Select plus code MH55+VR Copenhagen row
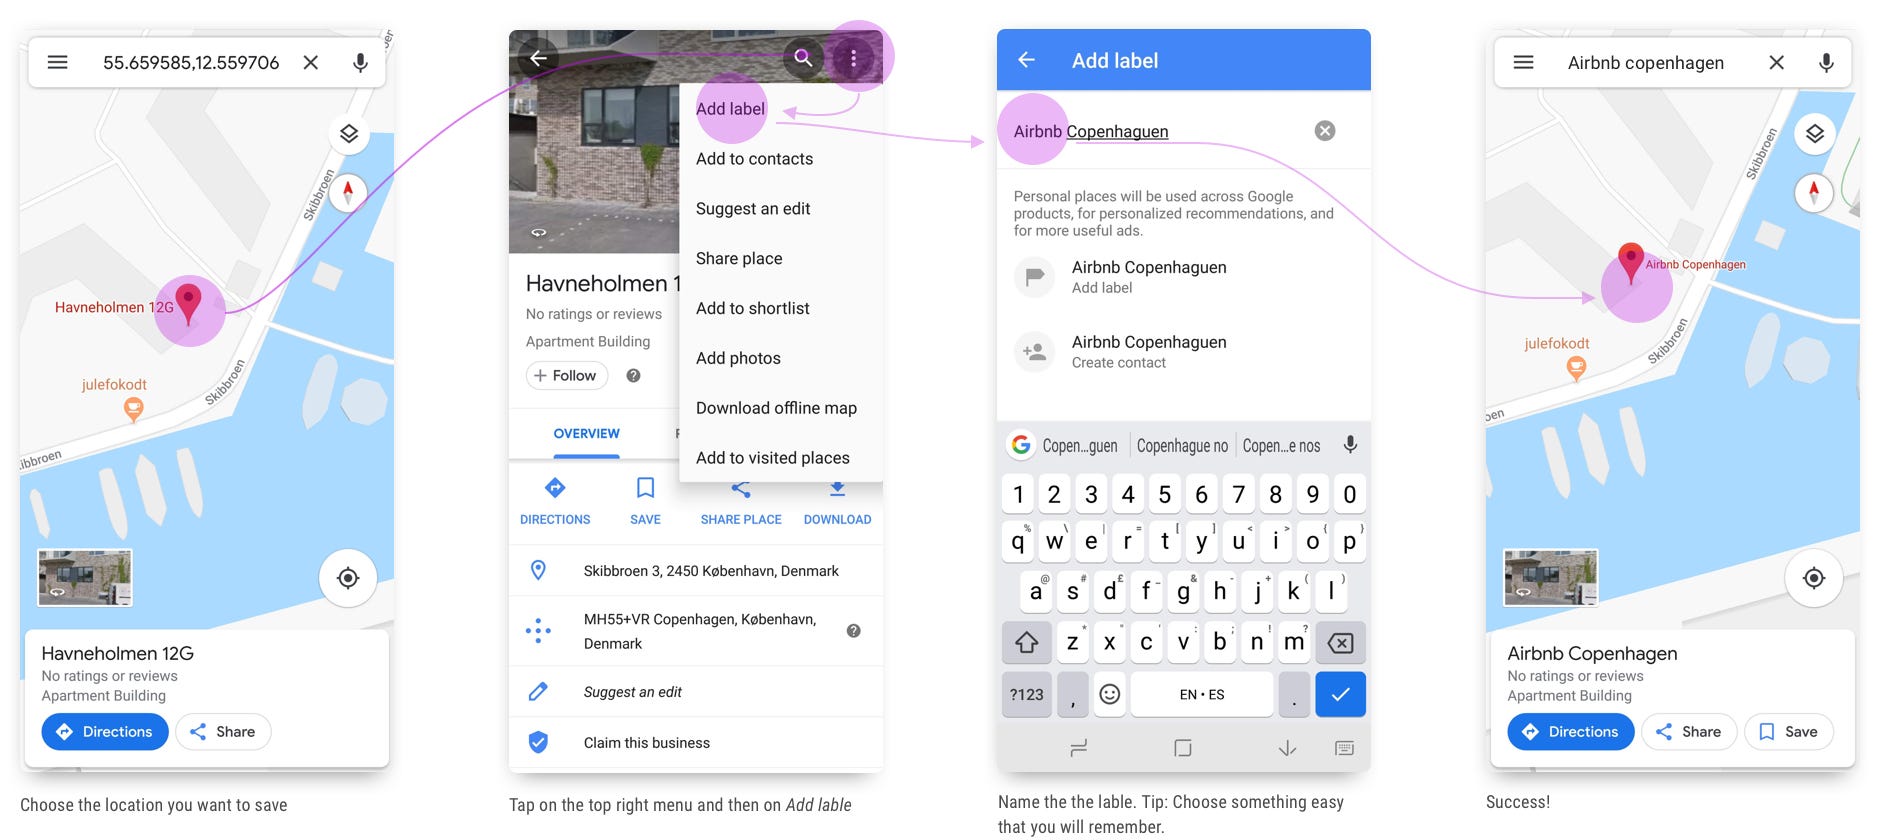The image size is (1880, 840). [696, 631]
